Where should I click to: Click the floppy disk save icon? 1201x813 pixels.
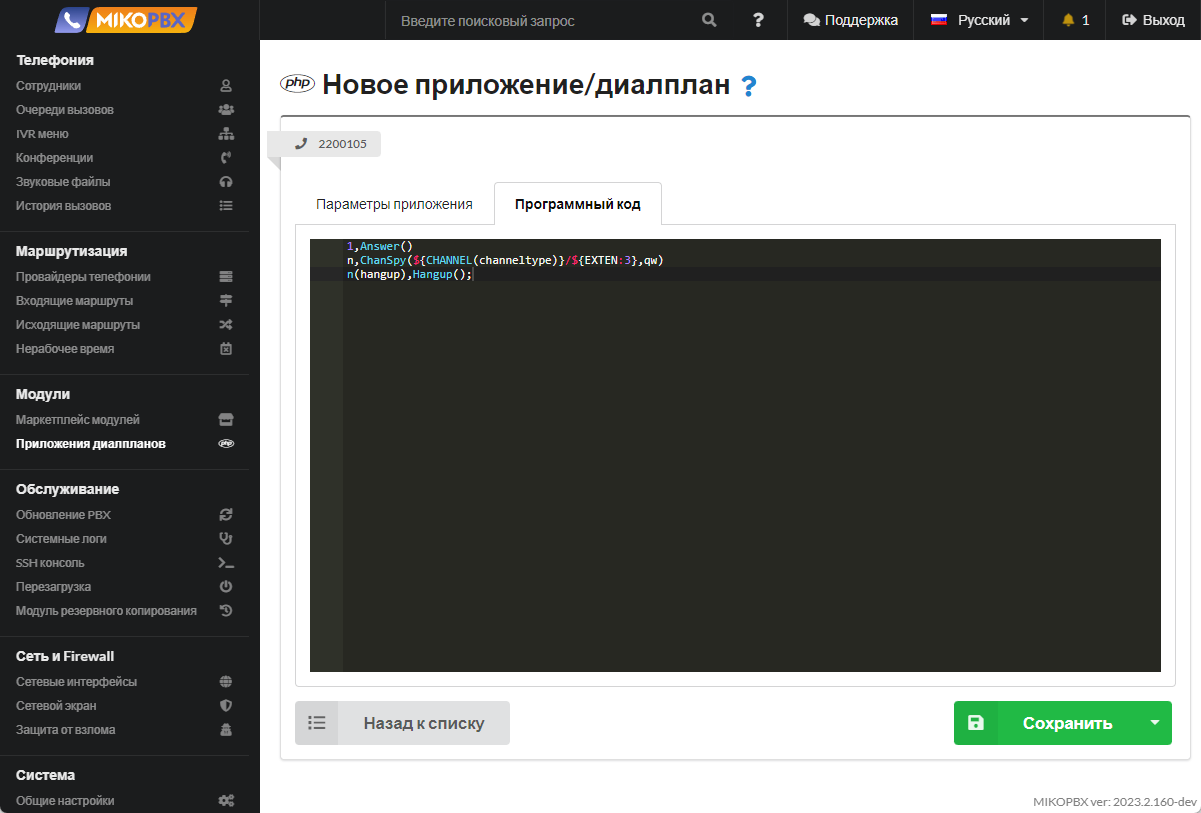point(976,723)
